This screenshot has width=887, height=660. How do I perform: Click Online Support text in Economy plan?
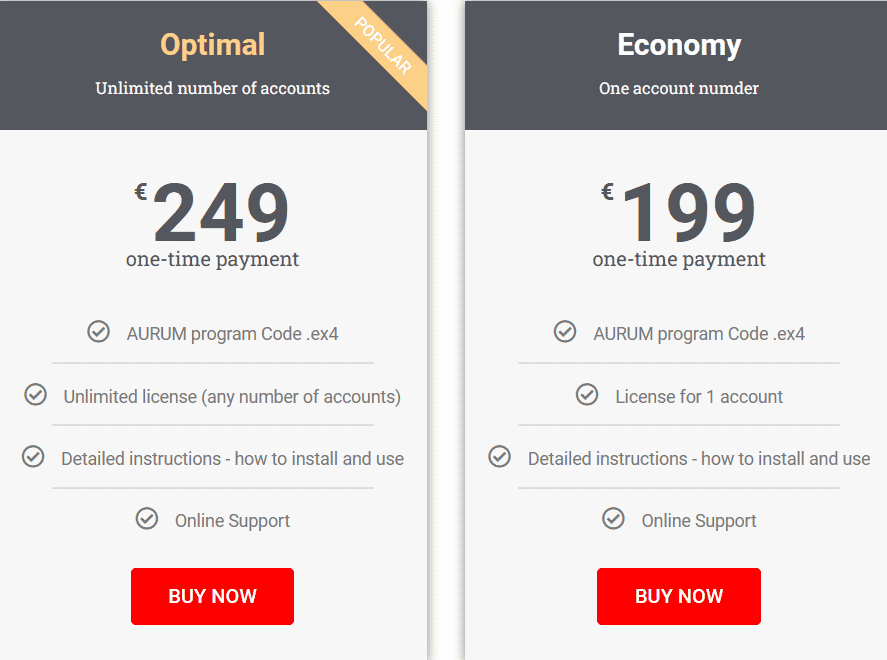[x=699, y=521]
